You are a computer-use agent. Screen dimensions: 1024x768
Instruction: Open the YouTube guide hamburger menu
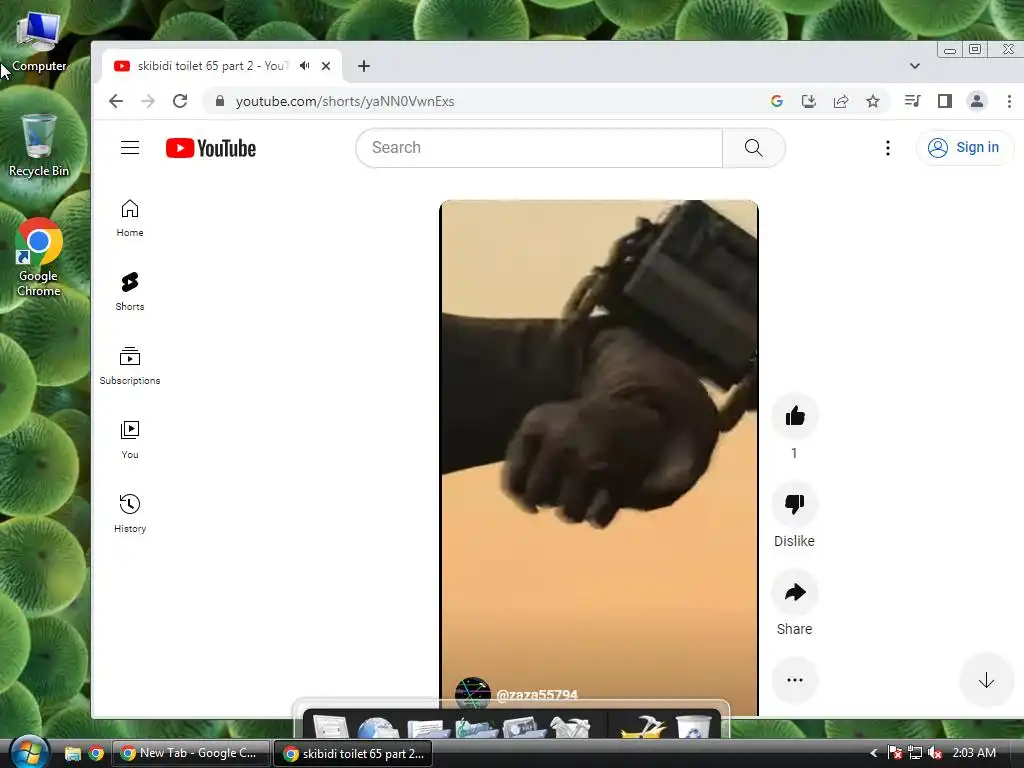point(130,148)
